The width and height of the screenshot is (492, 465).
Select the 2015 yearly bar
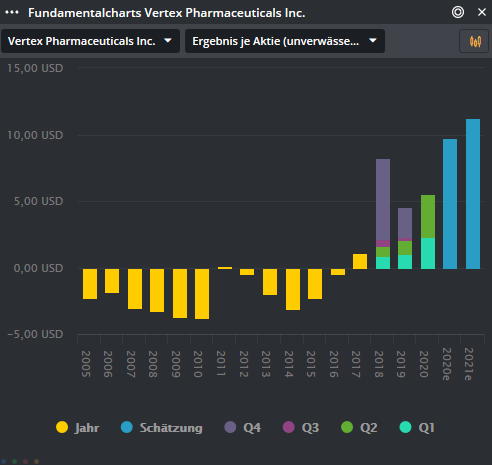pyautogui.click(x=315, y=284)
